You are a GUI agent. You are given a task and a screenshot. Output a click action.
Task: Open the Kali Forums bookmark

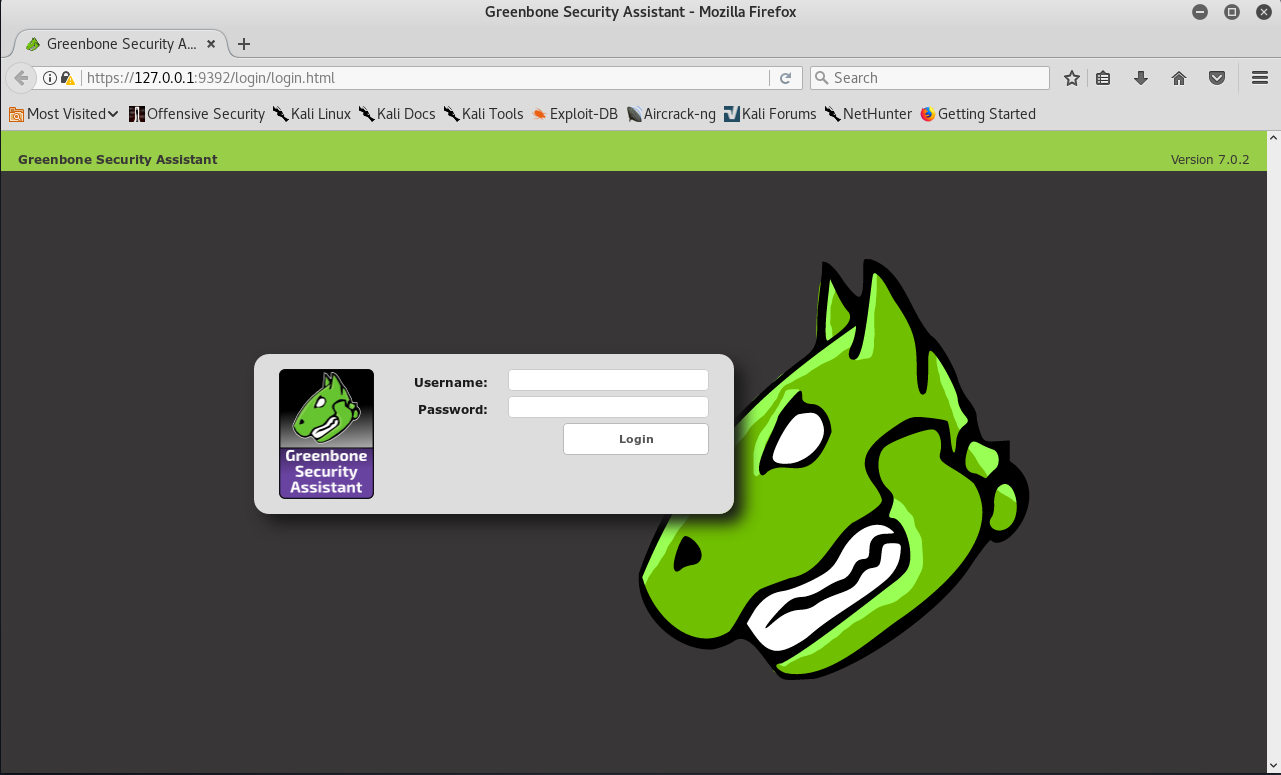click(x=770, y=114)
